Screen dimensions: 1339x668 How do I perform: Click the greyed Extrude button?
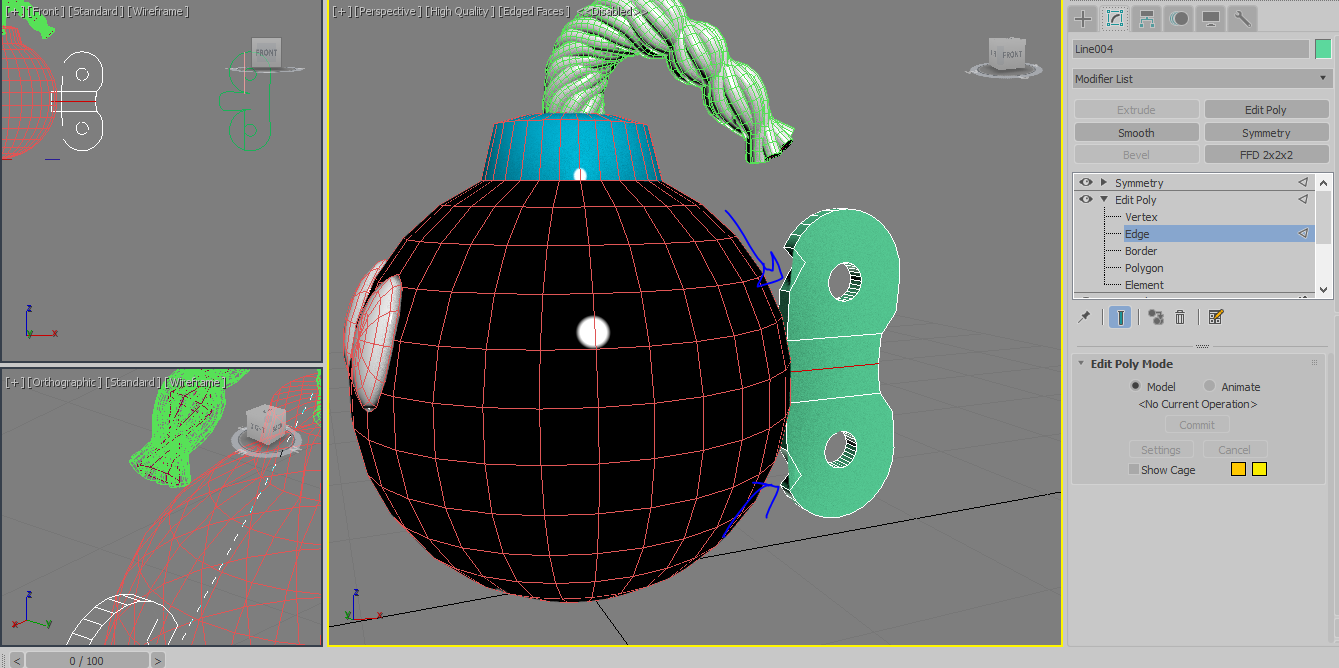tap(1136, 110)
